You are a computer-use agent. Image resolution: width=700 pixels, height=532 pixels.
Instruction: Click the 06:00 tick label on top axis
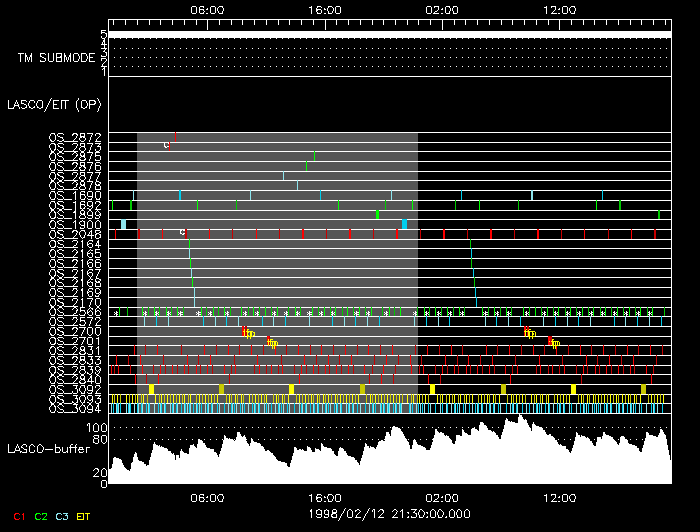point(205,8)
